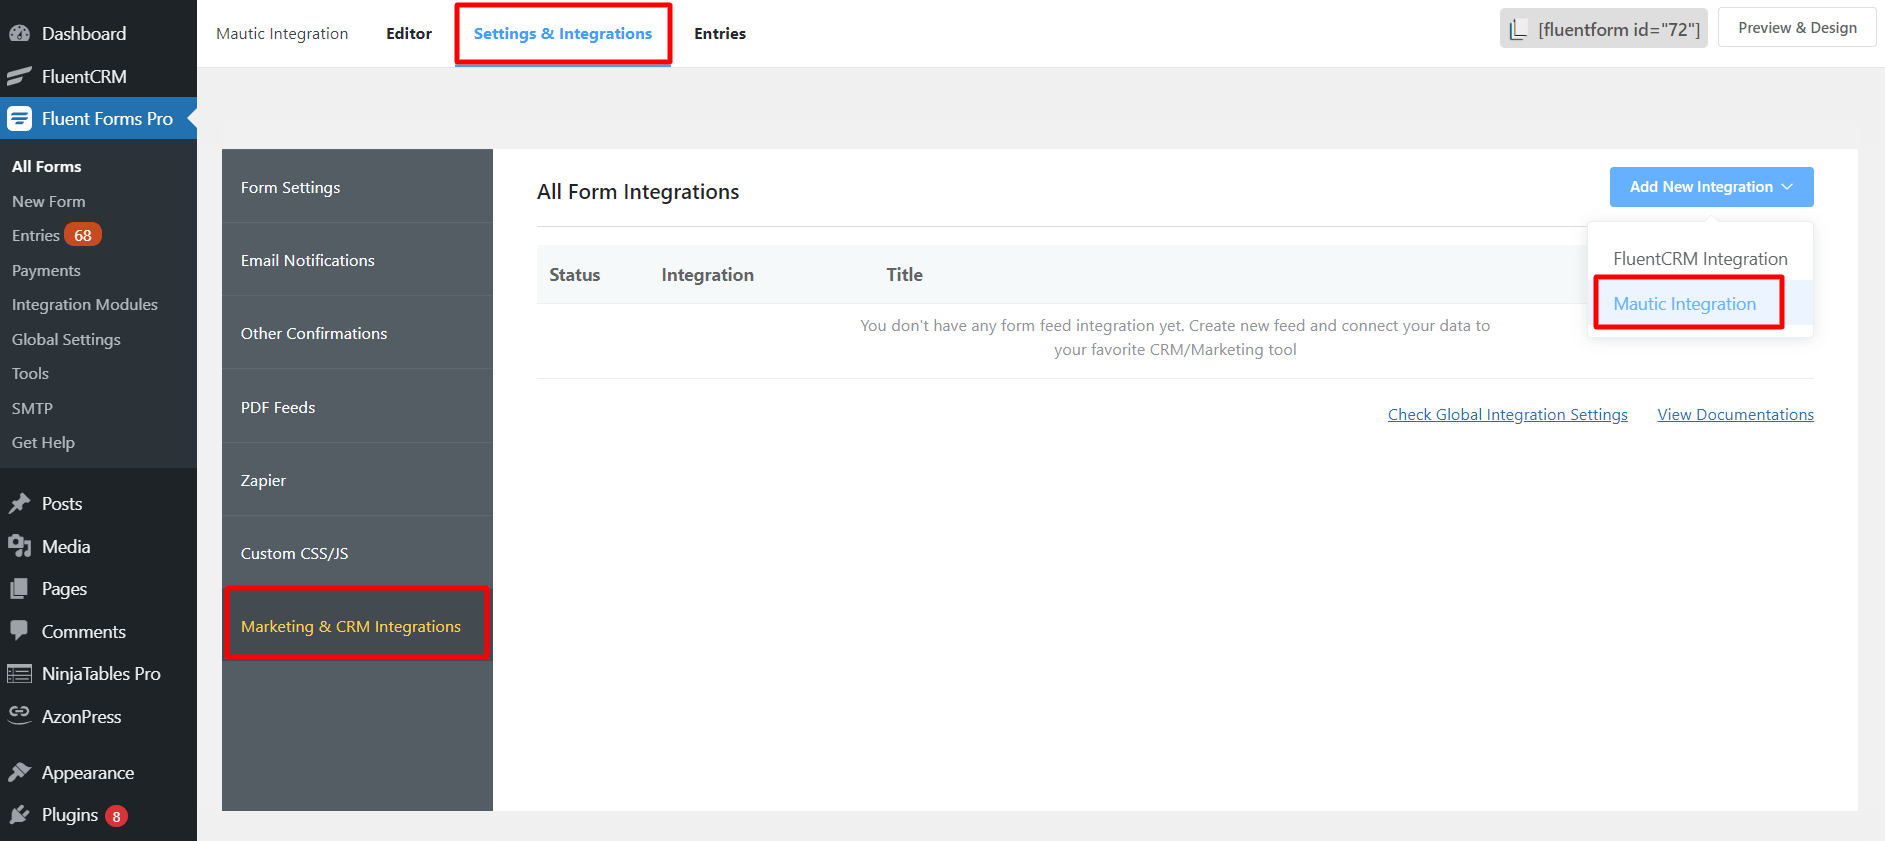Open the Settings & Integrations tab

(563, 34)
